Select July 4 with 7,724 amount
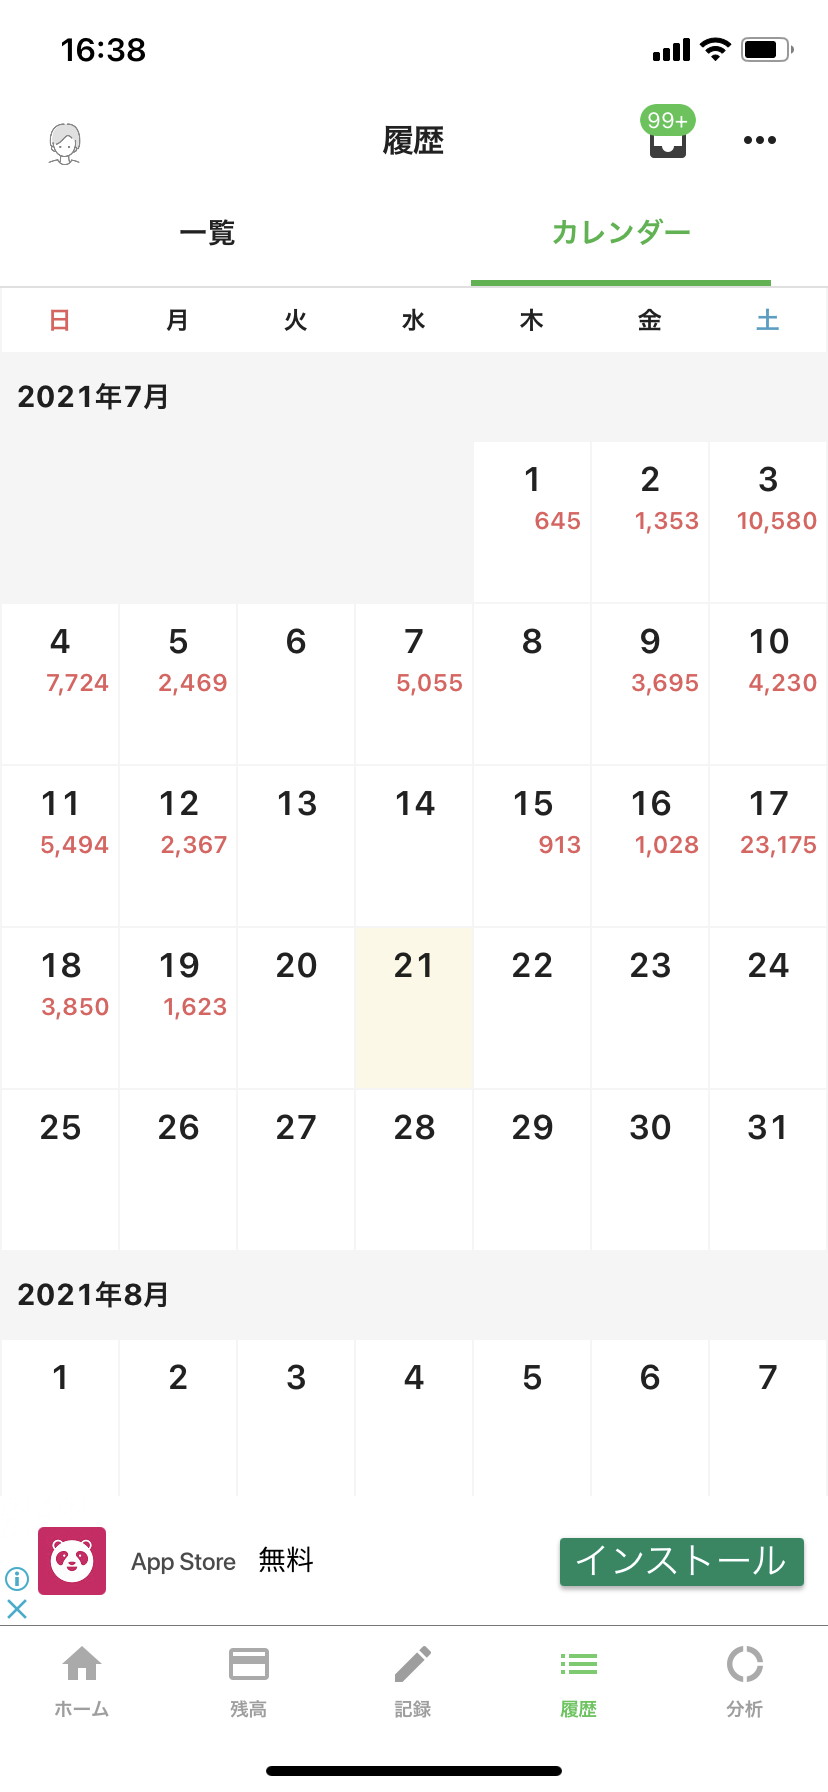828x1792 pixels. tap(60, 684)
